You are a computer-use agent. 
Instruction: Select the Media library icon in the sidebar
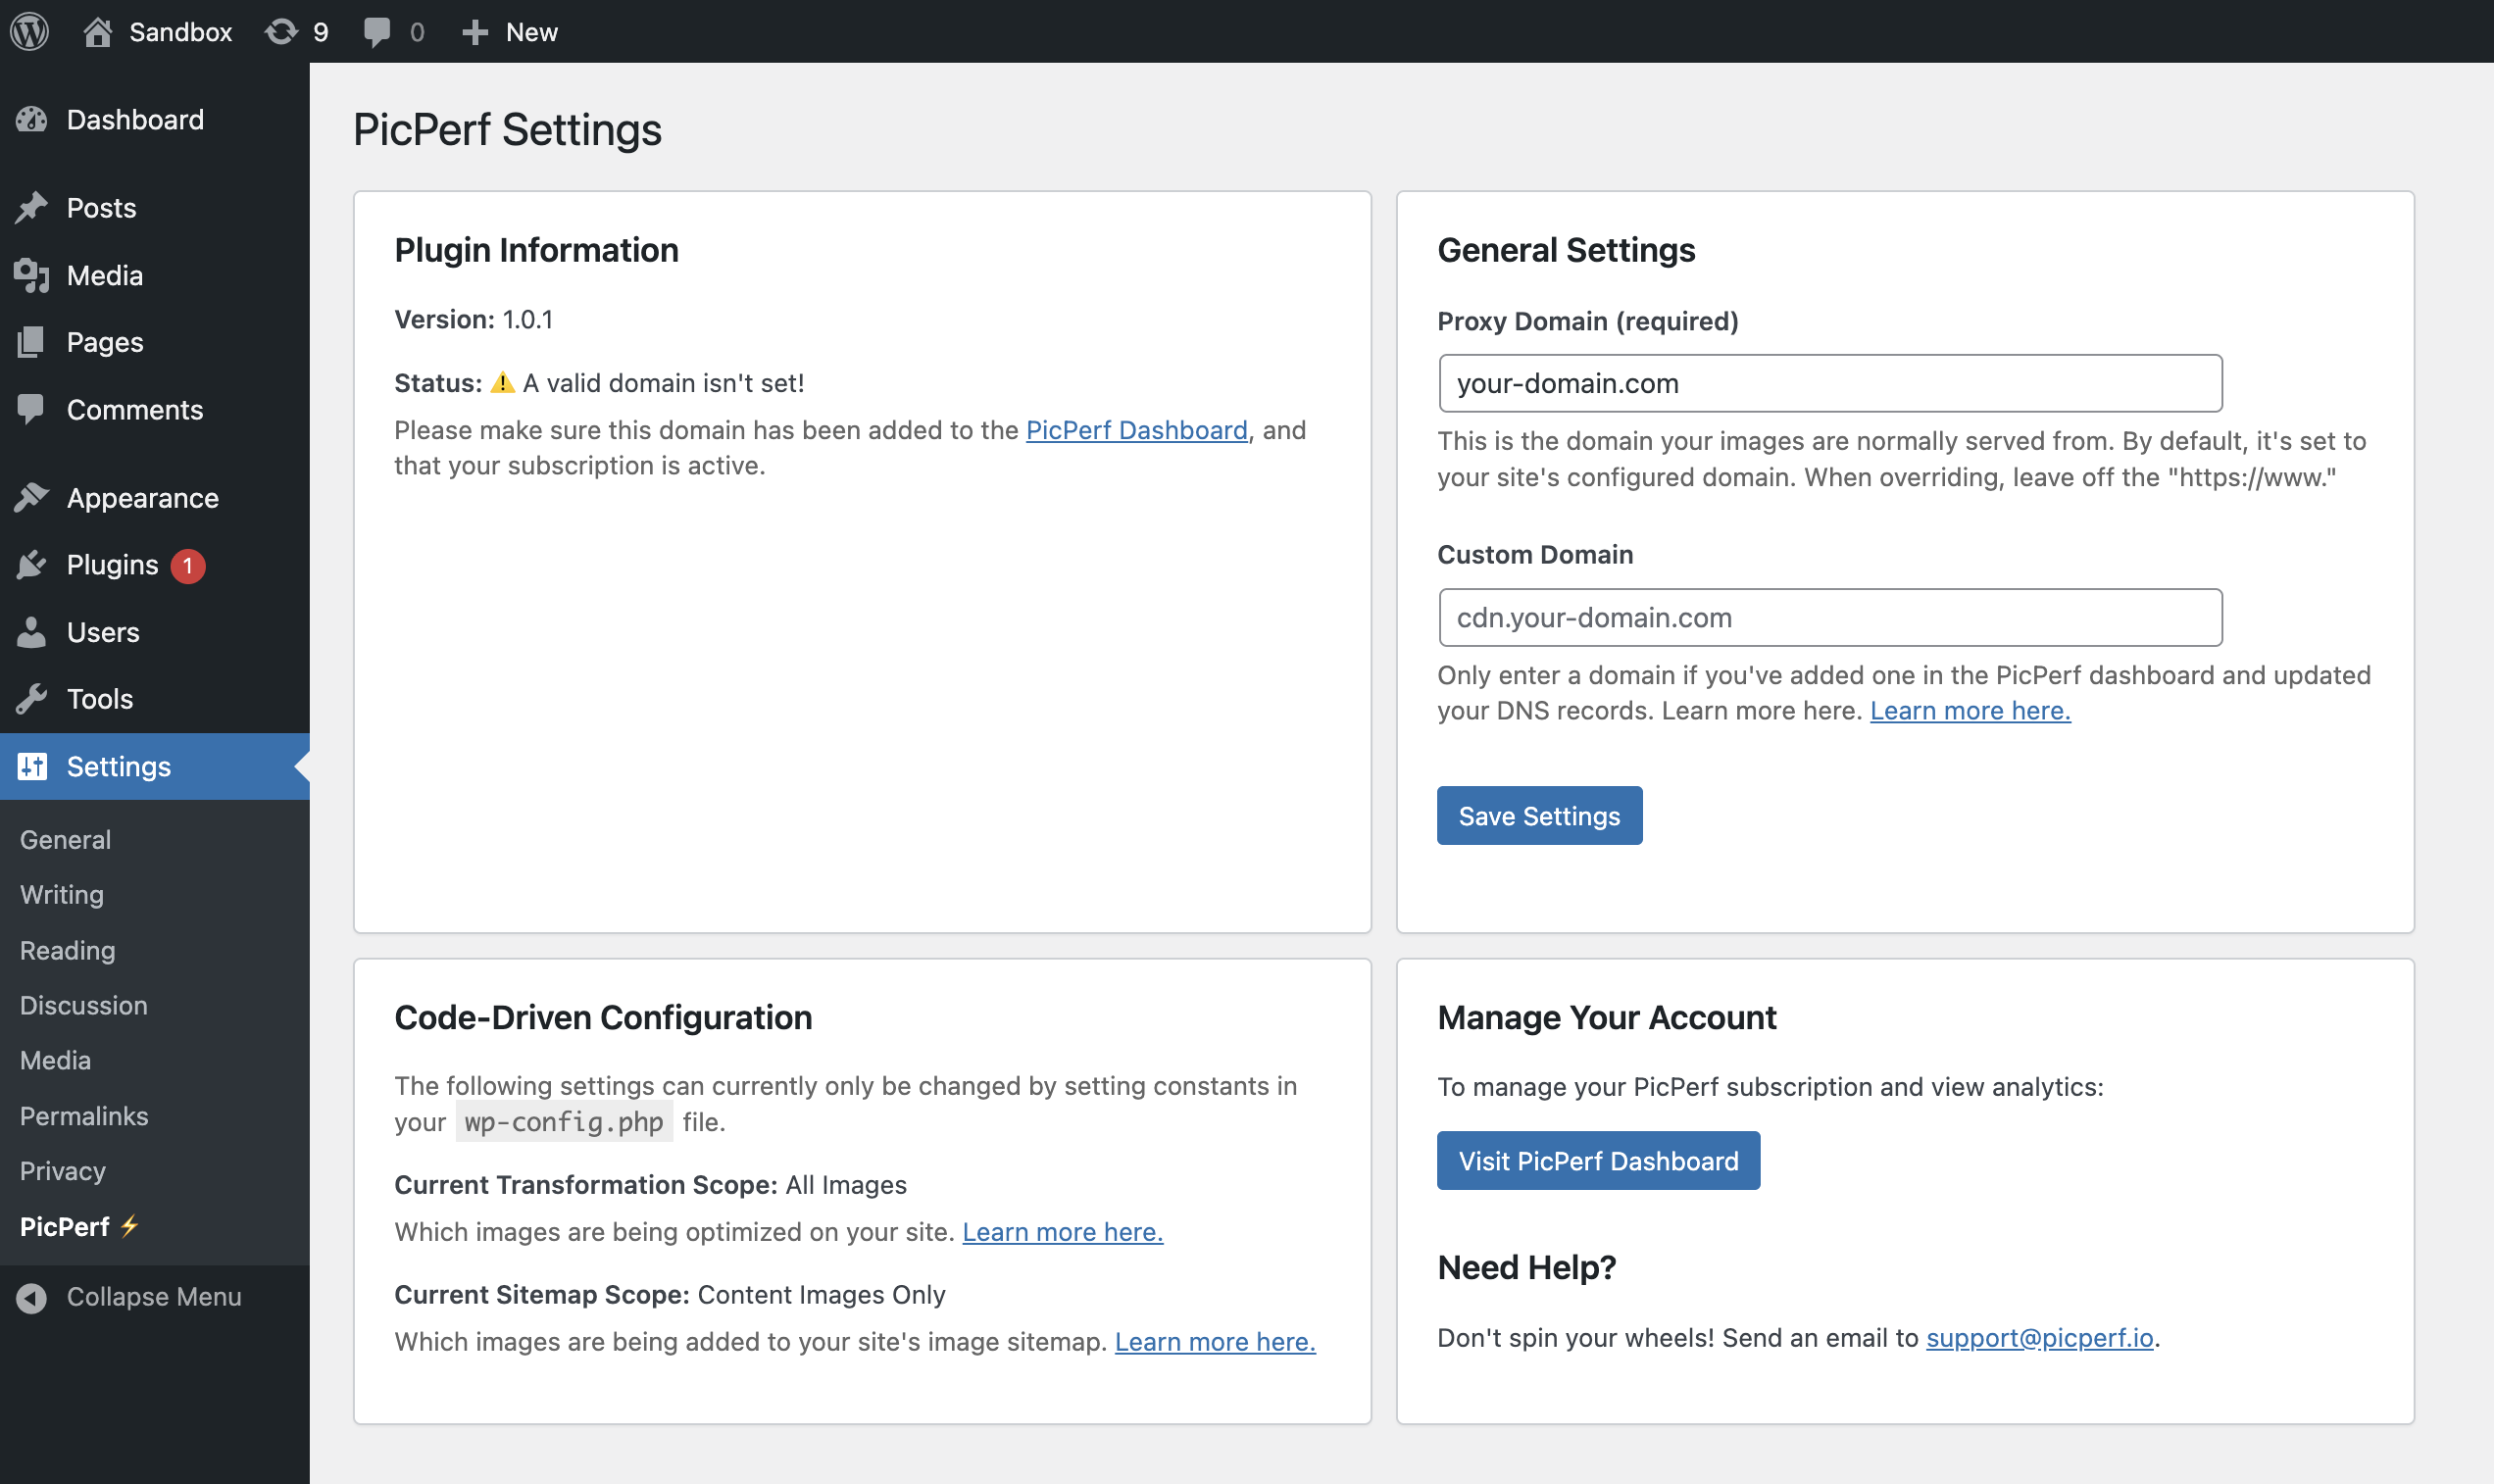click(33, 274)
